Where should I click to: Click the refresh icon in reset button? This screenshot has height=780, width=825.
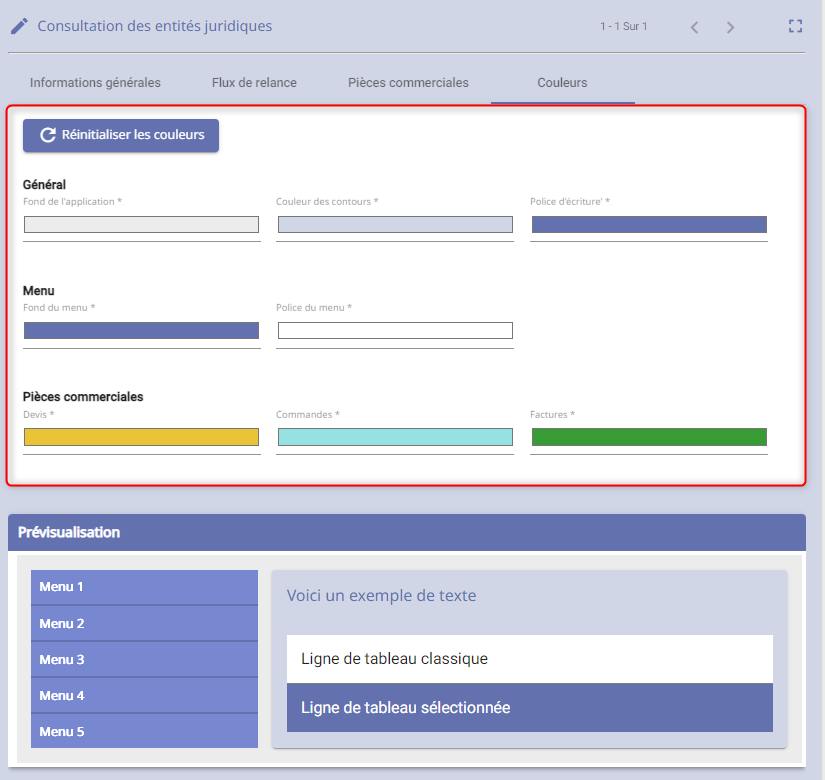coord(48,135)
